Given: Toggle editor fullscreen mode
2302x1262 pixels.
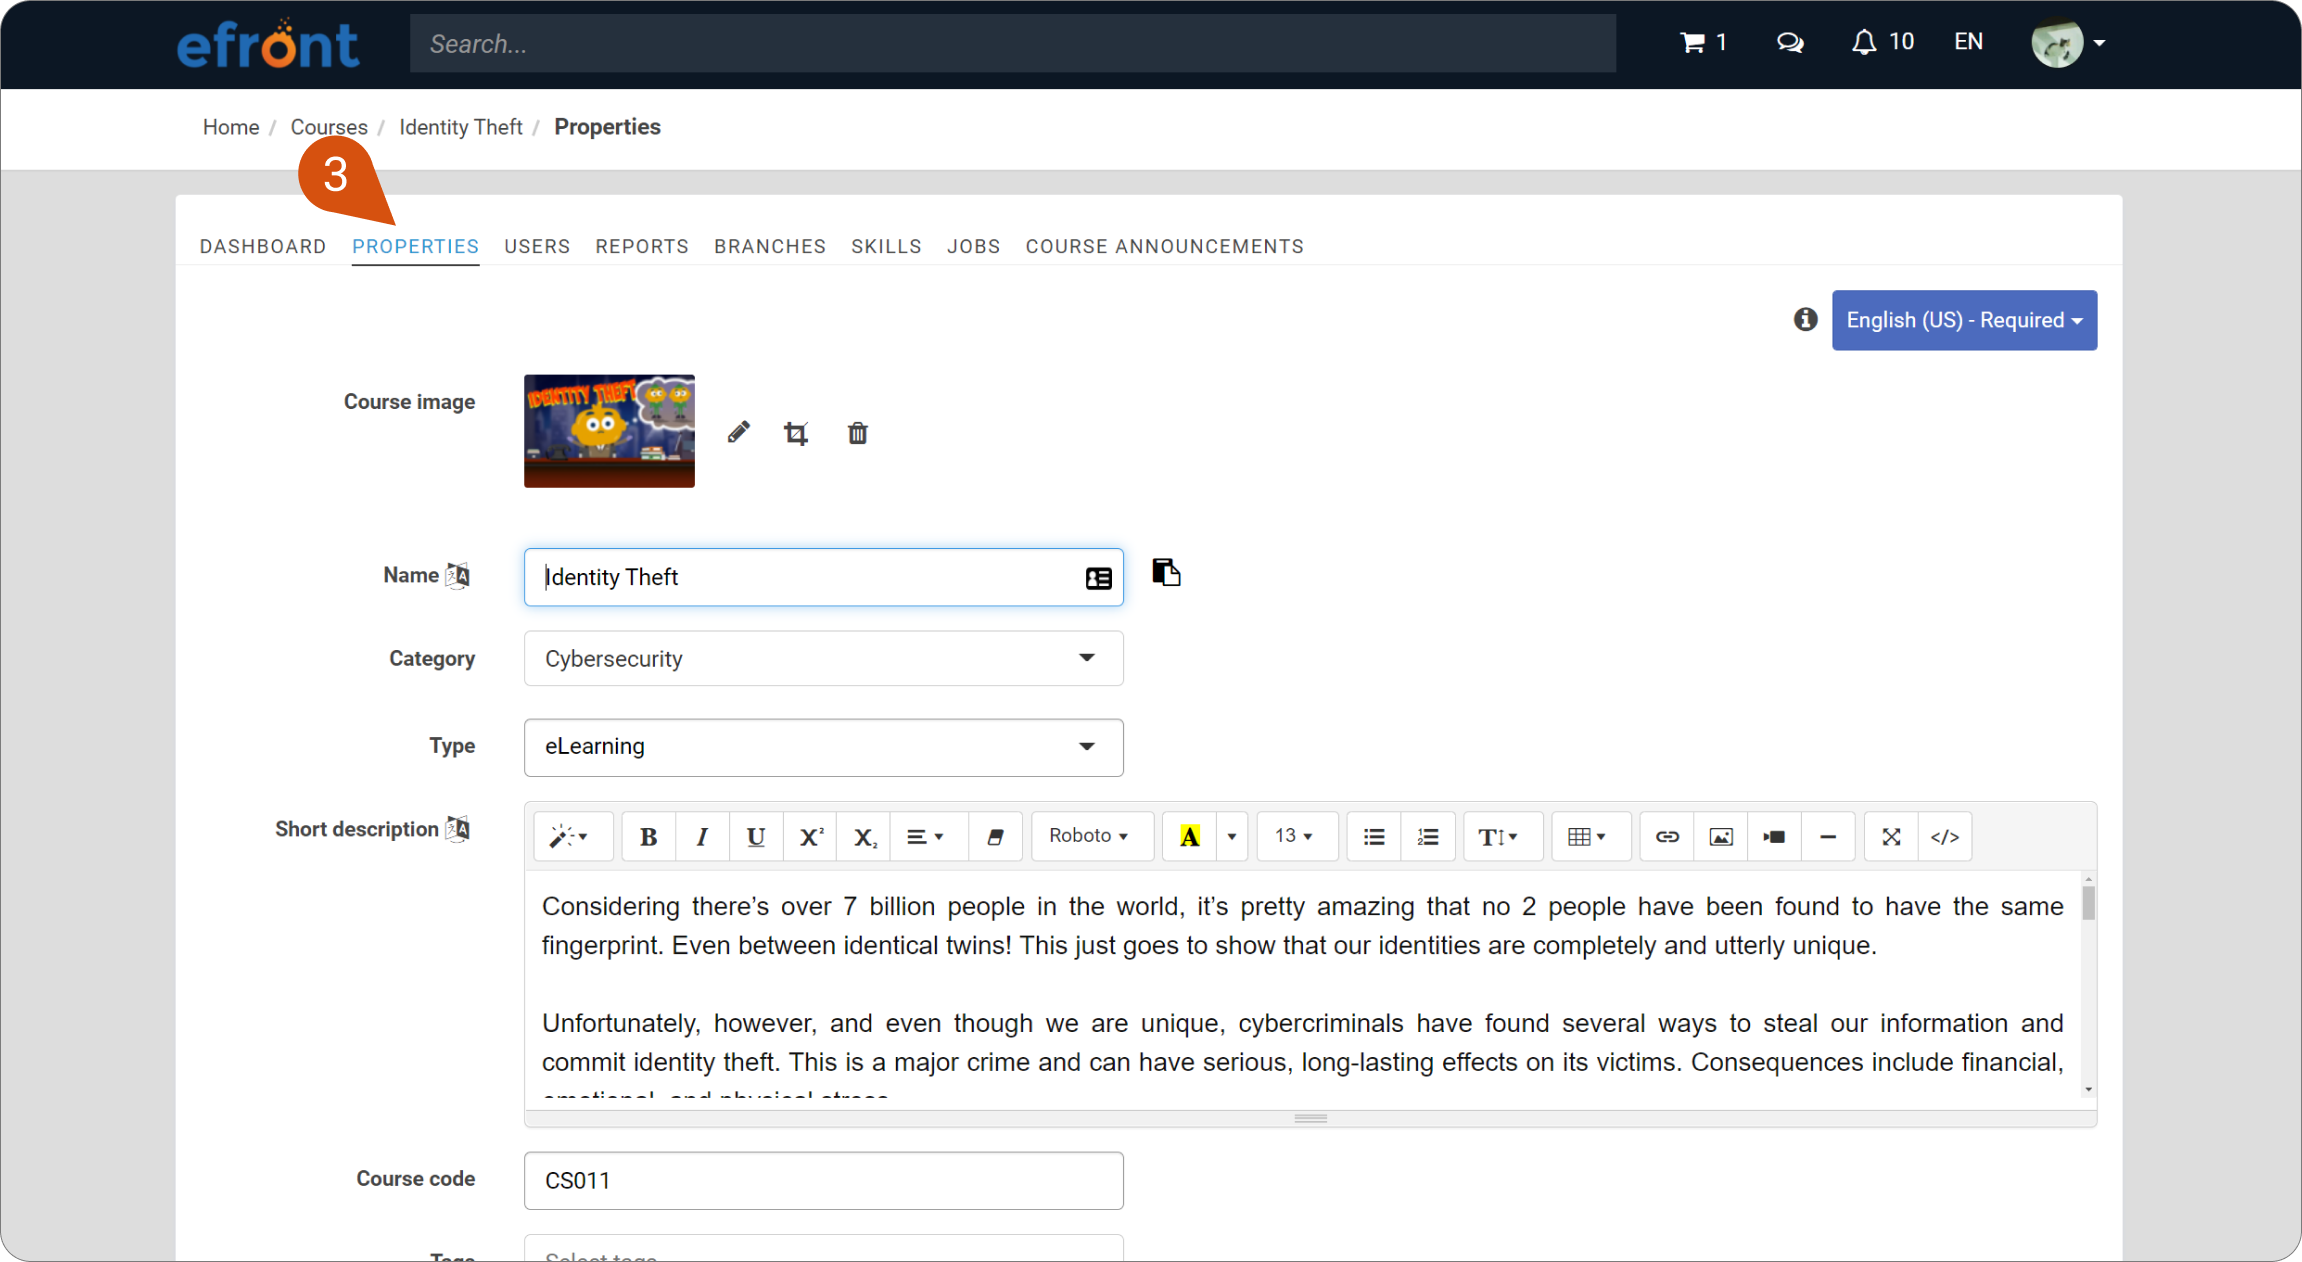Looking at the screenshot, I should [1891, 837].
